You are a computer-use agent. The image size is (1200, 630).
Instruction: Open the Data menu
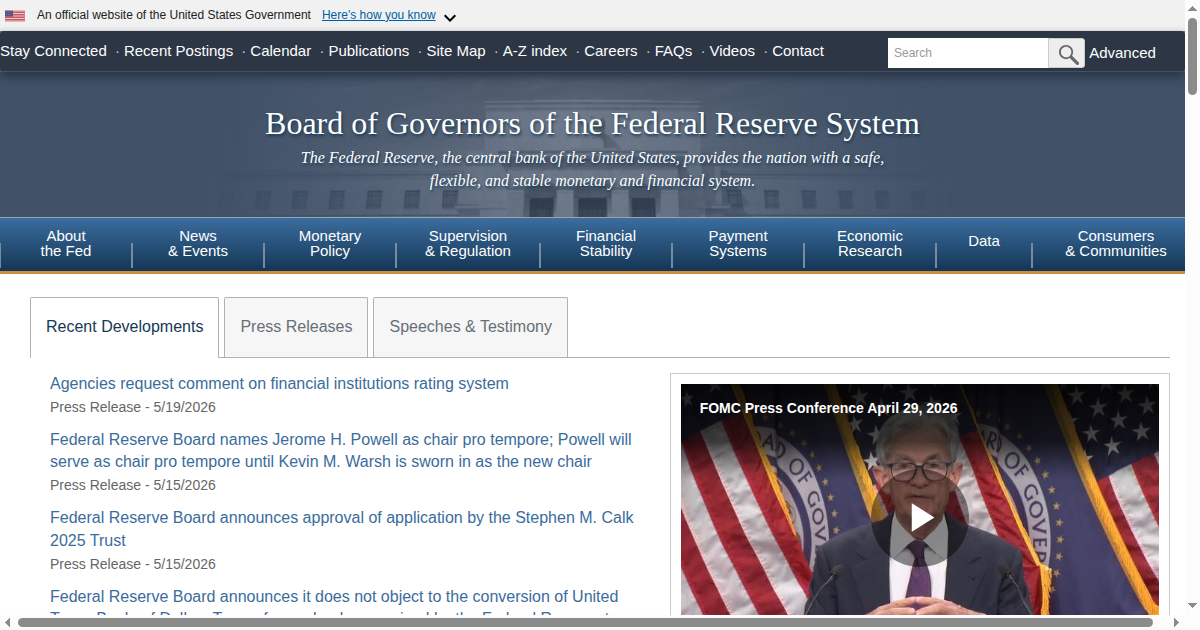click(984, 241)
